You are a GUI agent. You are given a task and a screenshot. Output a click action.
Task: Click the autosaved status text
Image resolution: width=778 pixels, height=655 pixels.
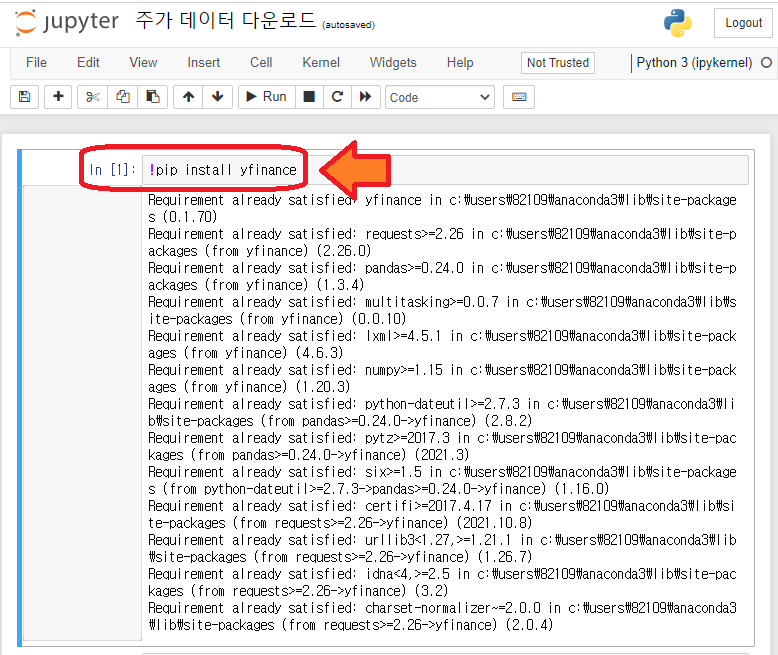tap(348, 25)
